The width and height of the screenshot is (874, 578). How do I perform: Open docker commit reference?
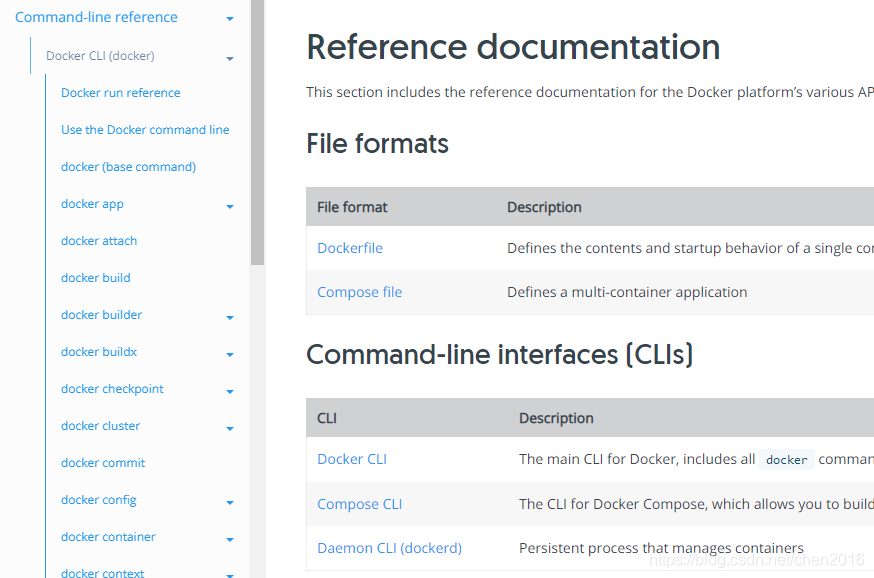click(103, 463)
